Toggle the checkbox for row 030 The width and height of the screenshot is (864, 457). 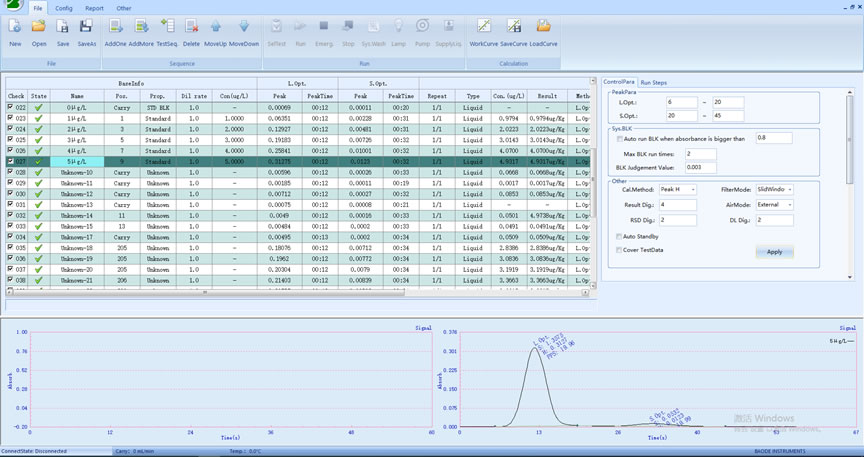10,193
